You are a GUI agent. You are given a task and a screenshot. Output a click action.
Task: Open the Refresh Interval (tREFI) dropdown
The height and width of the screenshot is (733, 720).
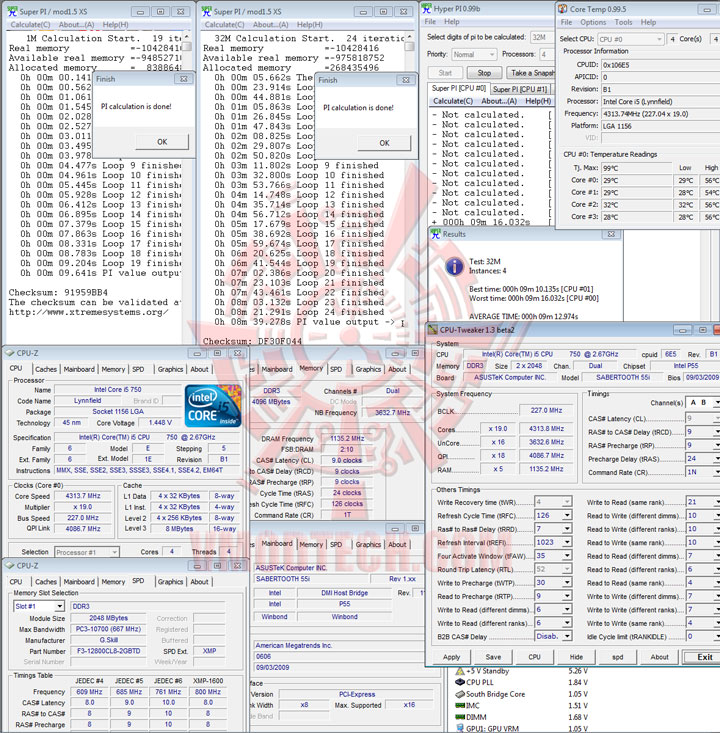[567, 542]
